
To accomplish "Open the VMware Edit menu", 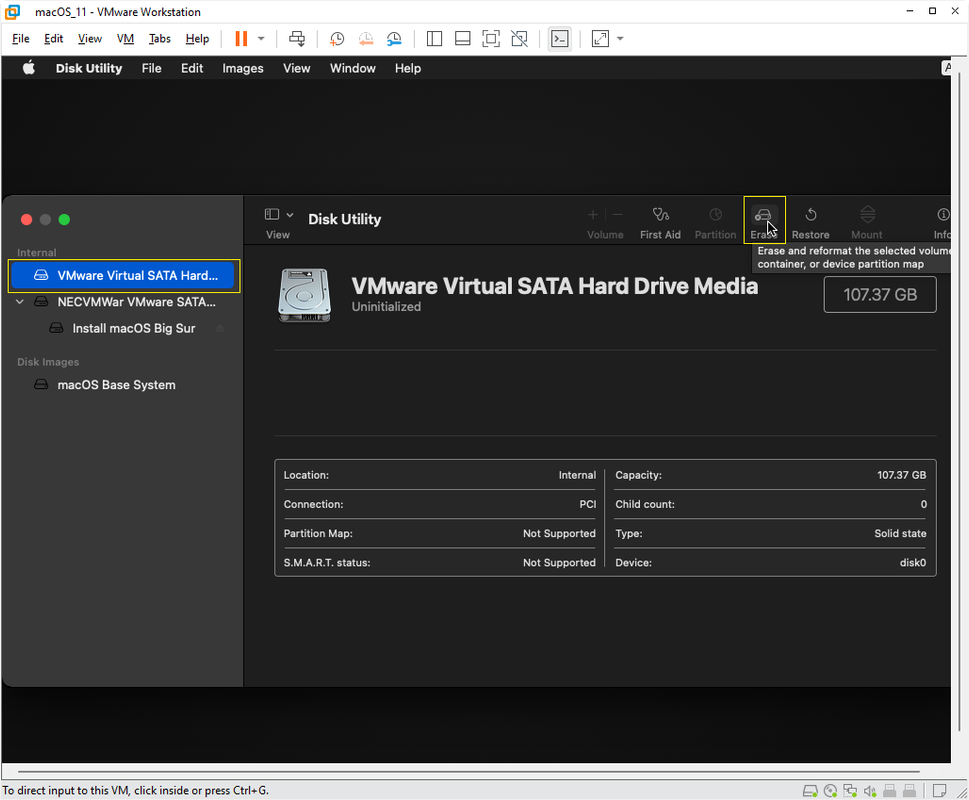I will pyautogui.click(x=54, y=39).
